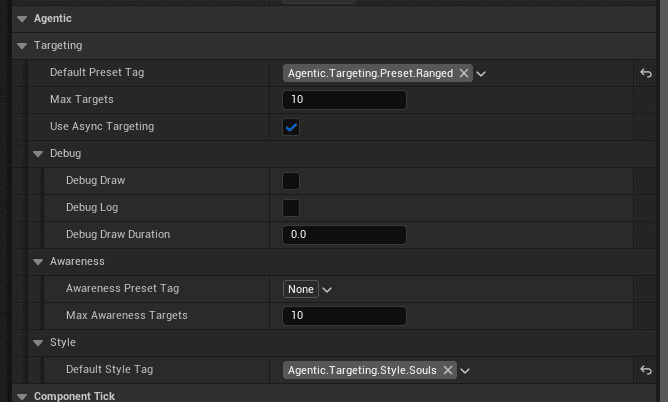The height and width of the screenshot is (402, 668).
Task: Collapse the Agentic category
Action: click(x=22, y=19)
